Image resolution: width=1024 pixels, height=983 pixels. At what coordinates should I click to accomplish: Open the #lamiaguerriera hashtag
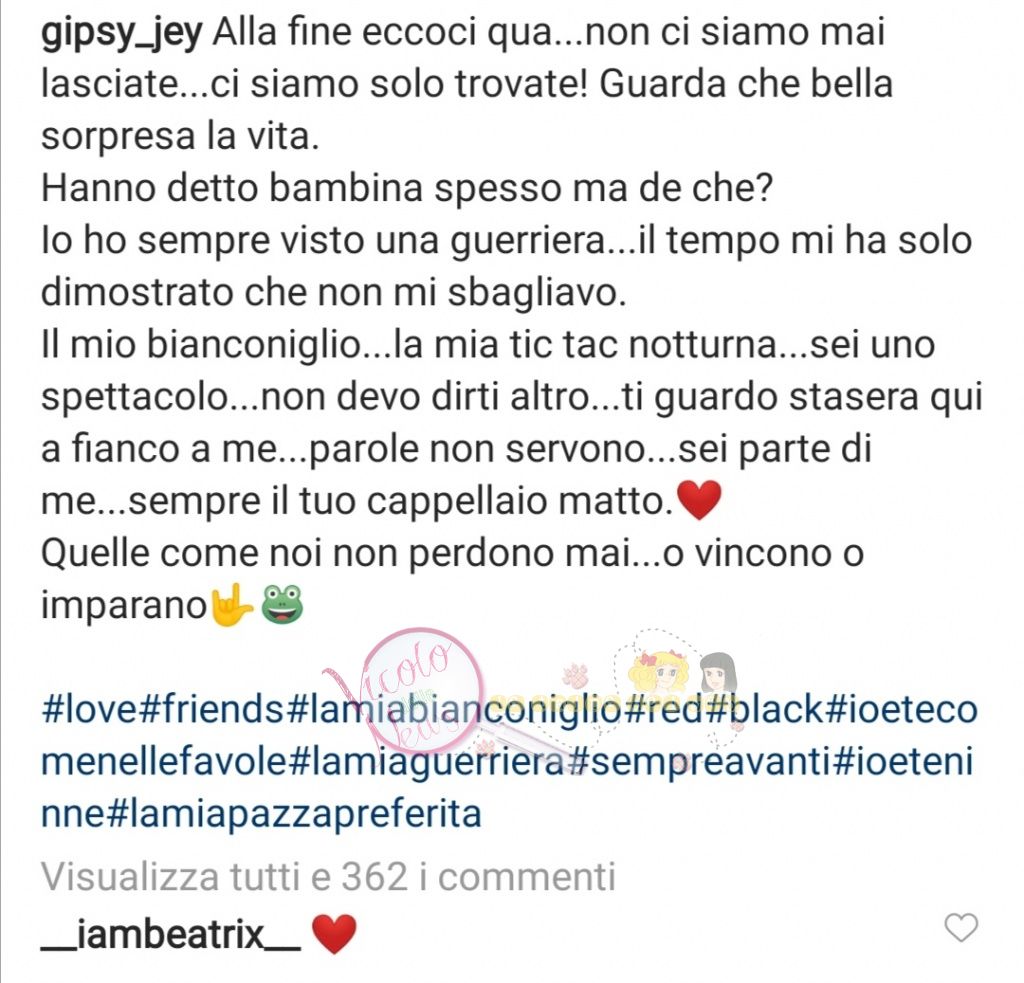coord(426,762)
